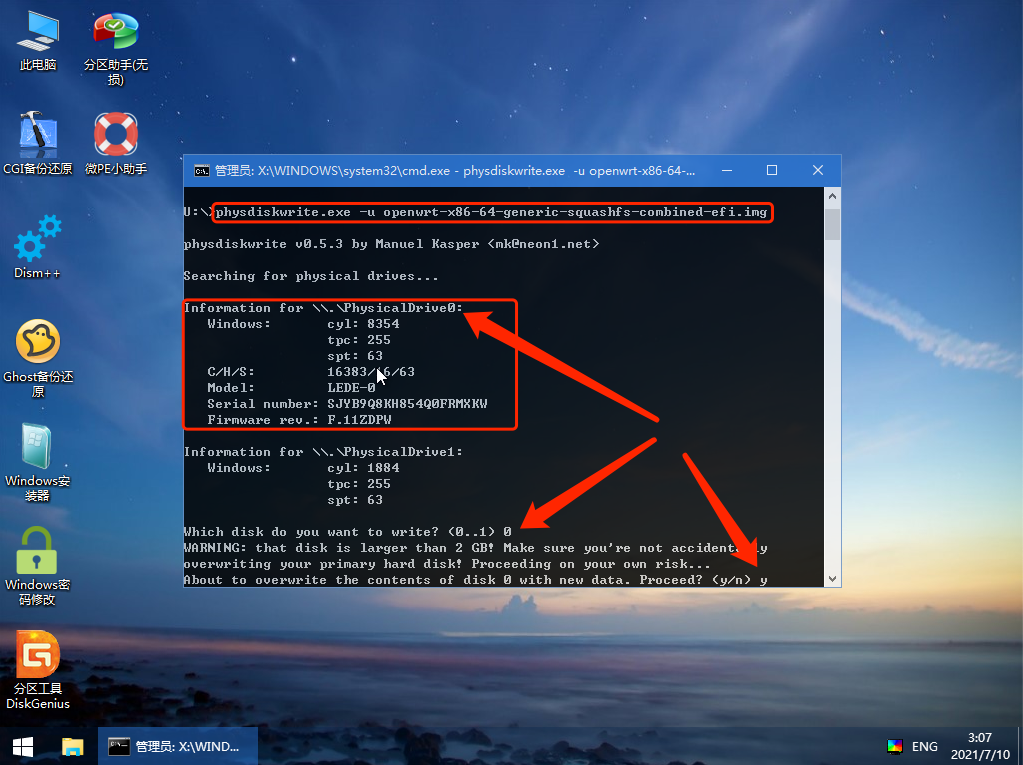
Task: Switch input language via ENG indicator
Action: click(924, 747)
